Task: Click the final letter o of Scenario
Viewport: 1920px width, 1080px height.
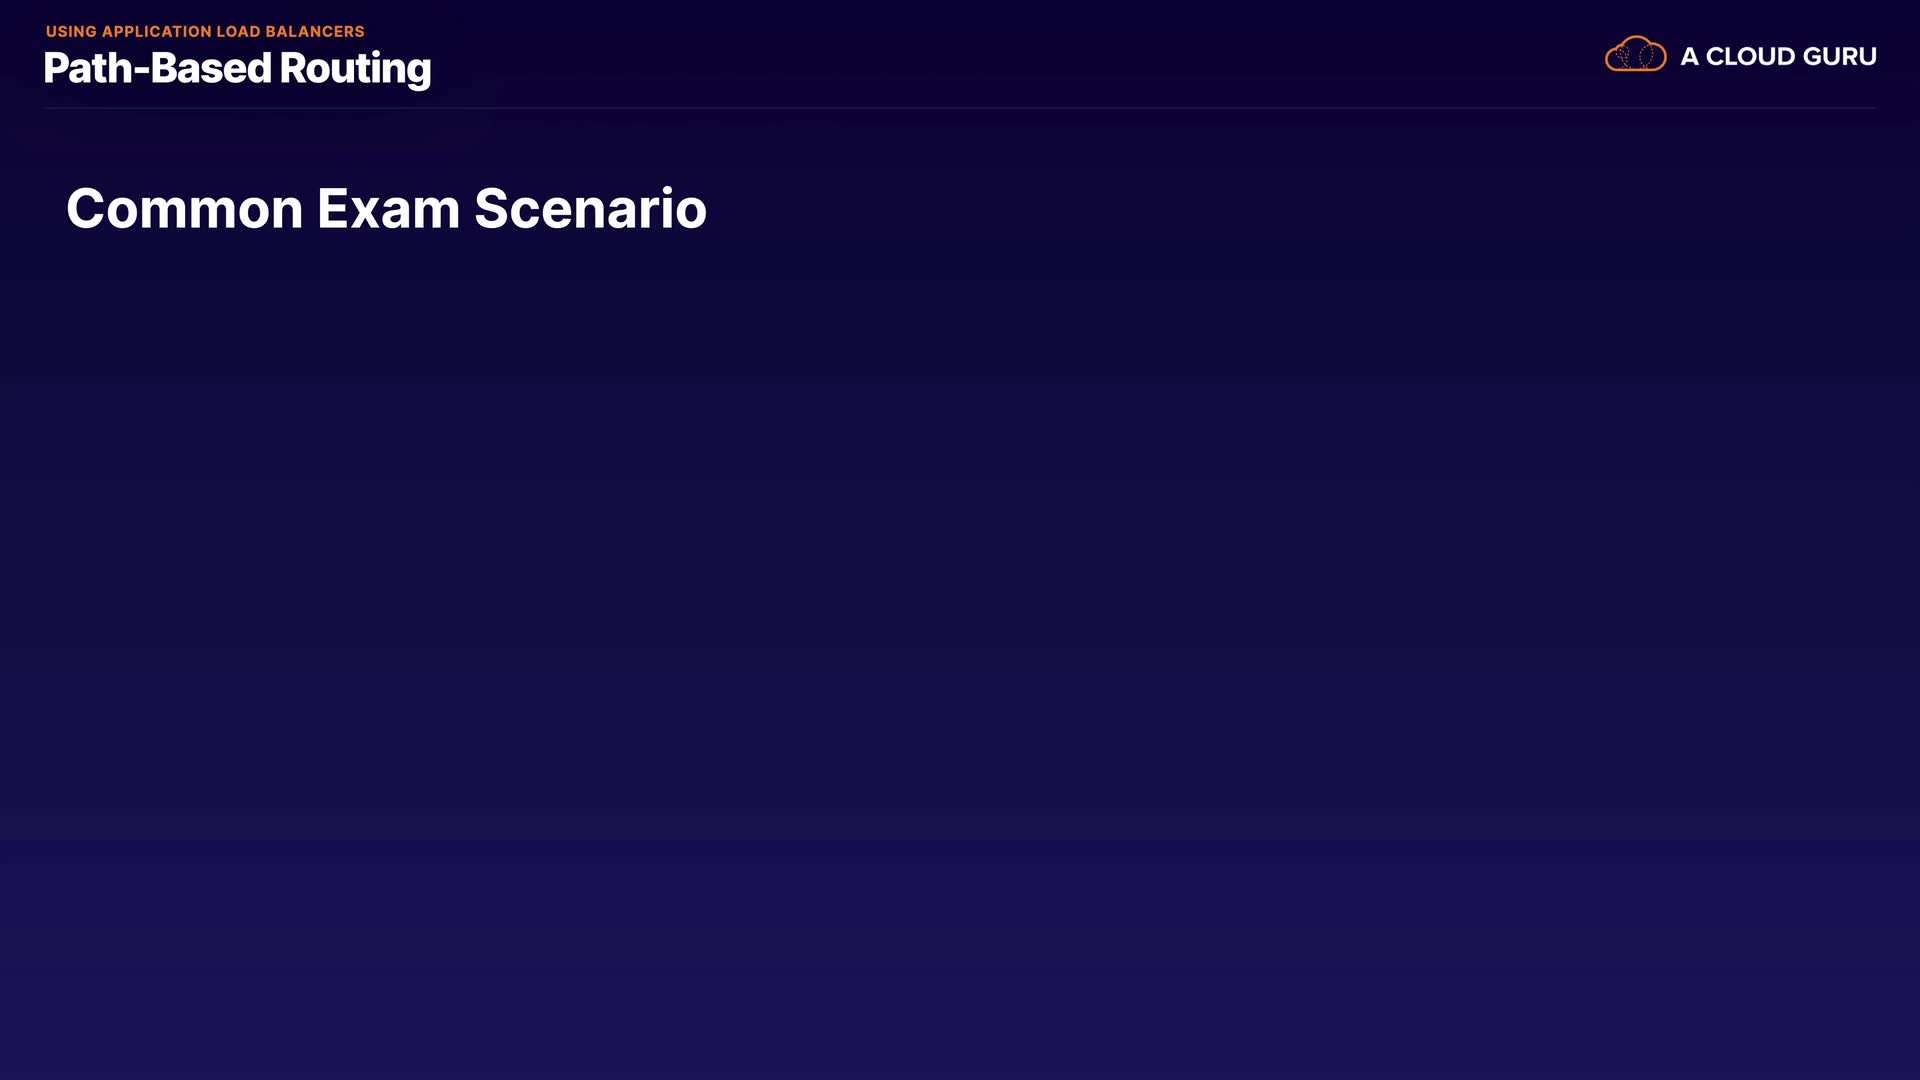Action: (691, 214)
